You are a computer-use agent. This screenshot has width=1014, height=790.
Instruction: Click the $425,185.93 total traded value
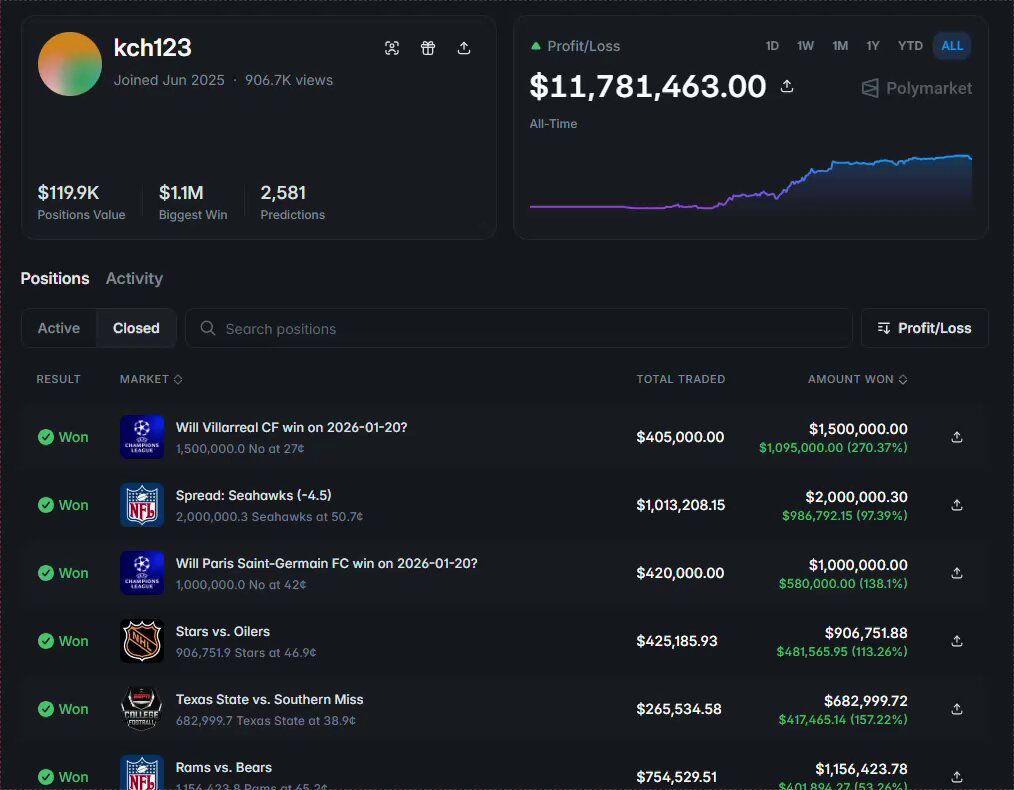tap(677, 641)
